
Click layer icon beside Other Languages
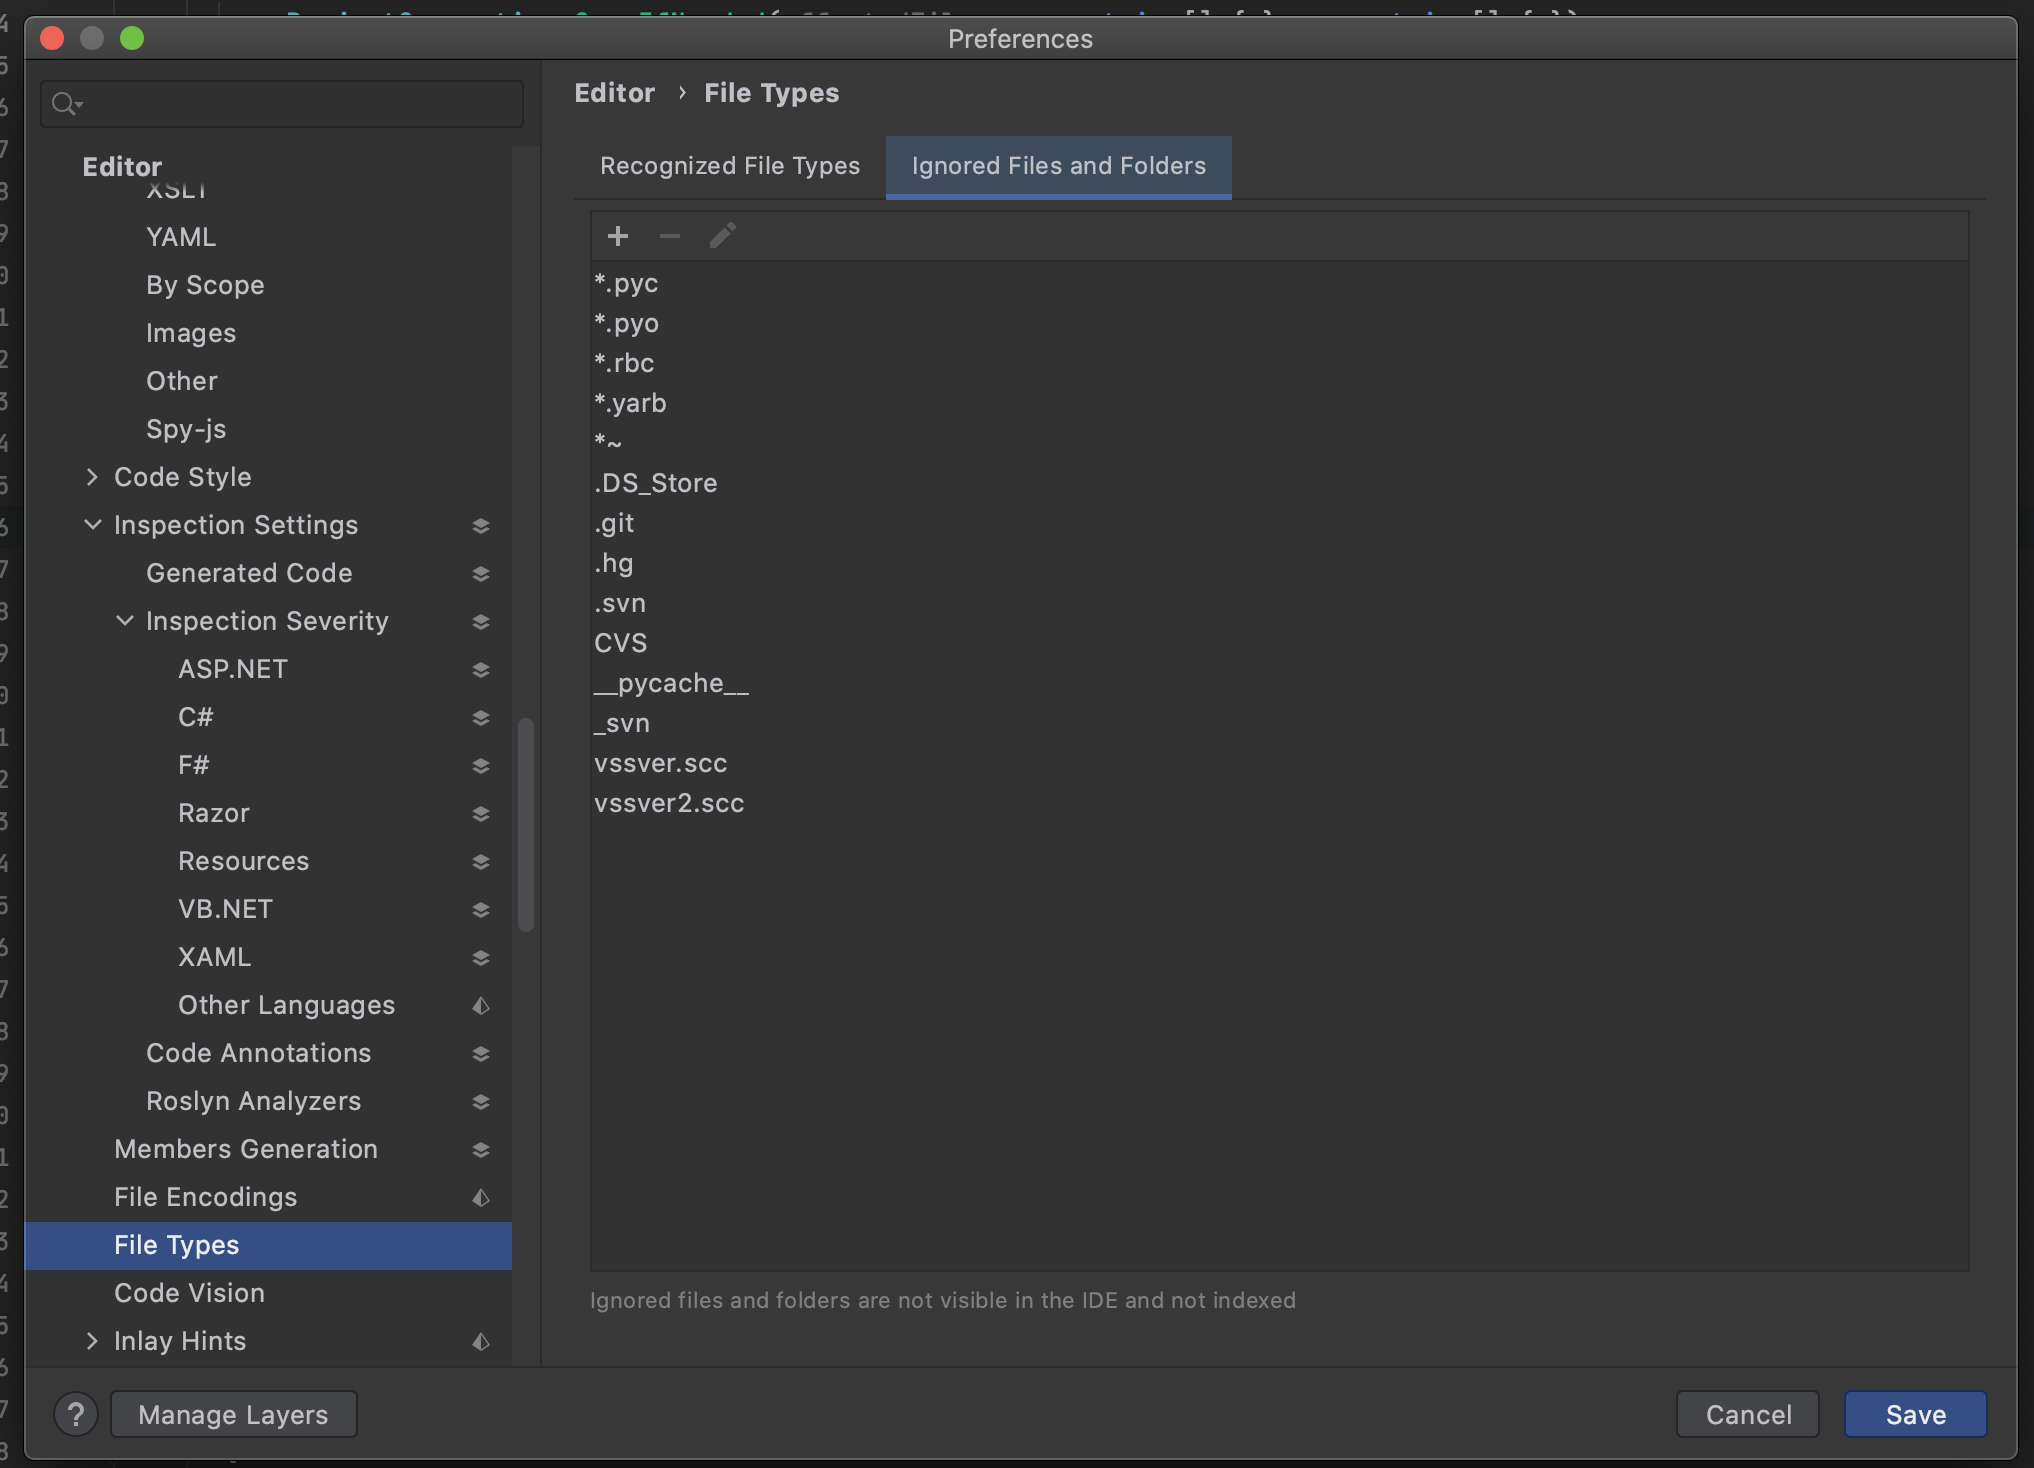click(481, 1006)
